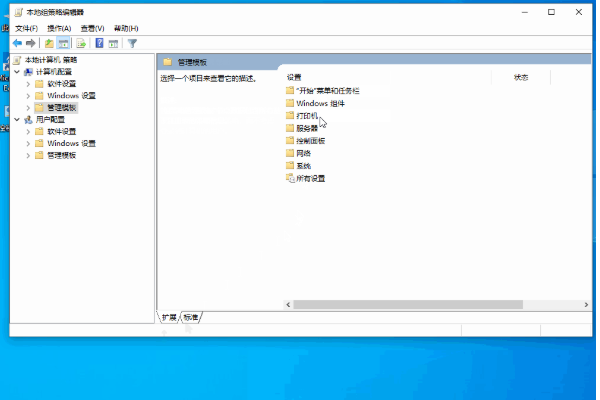This screenshot has width=600, height=400.
Task: Select 管理模板 under 计算机配置
Action: (x=62, y=108)
